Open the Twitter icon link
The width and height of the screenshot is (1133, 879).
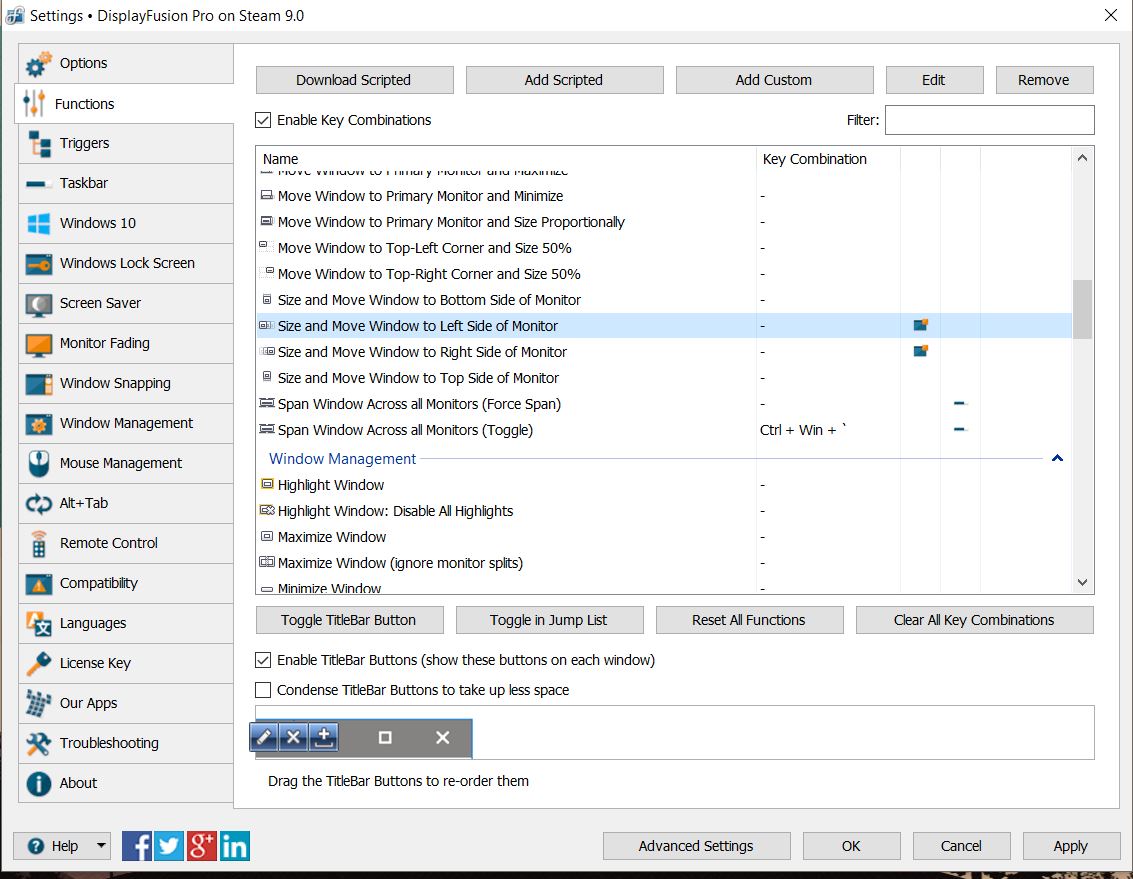[169, 846]
